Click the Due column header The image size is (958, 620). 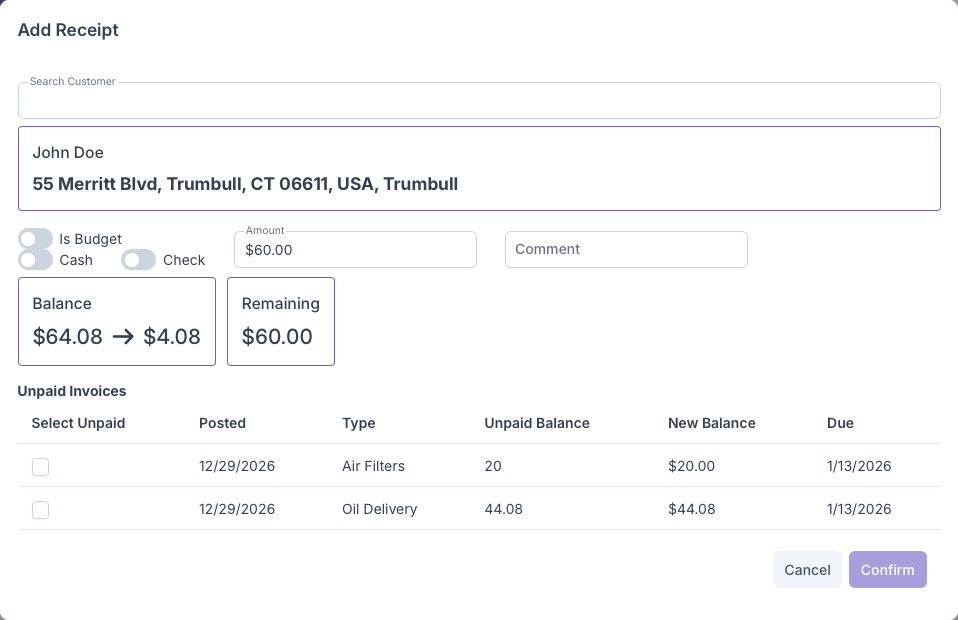[840, 423]
